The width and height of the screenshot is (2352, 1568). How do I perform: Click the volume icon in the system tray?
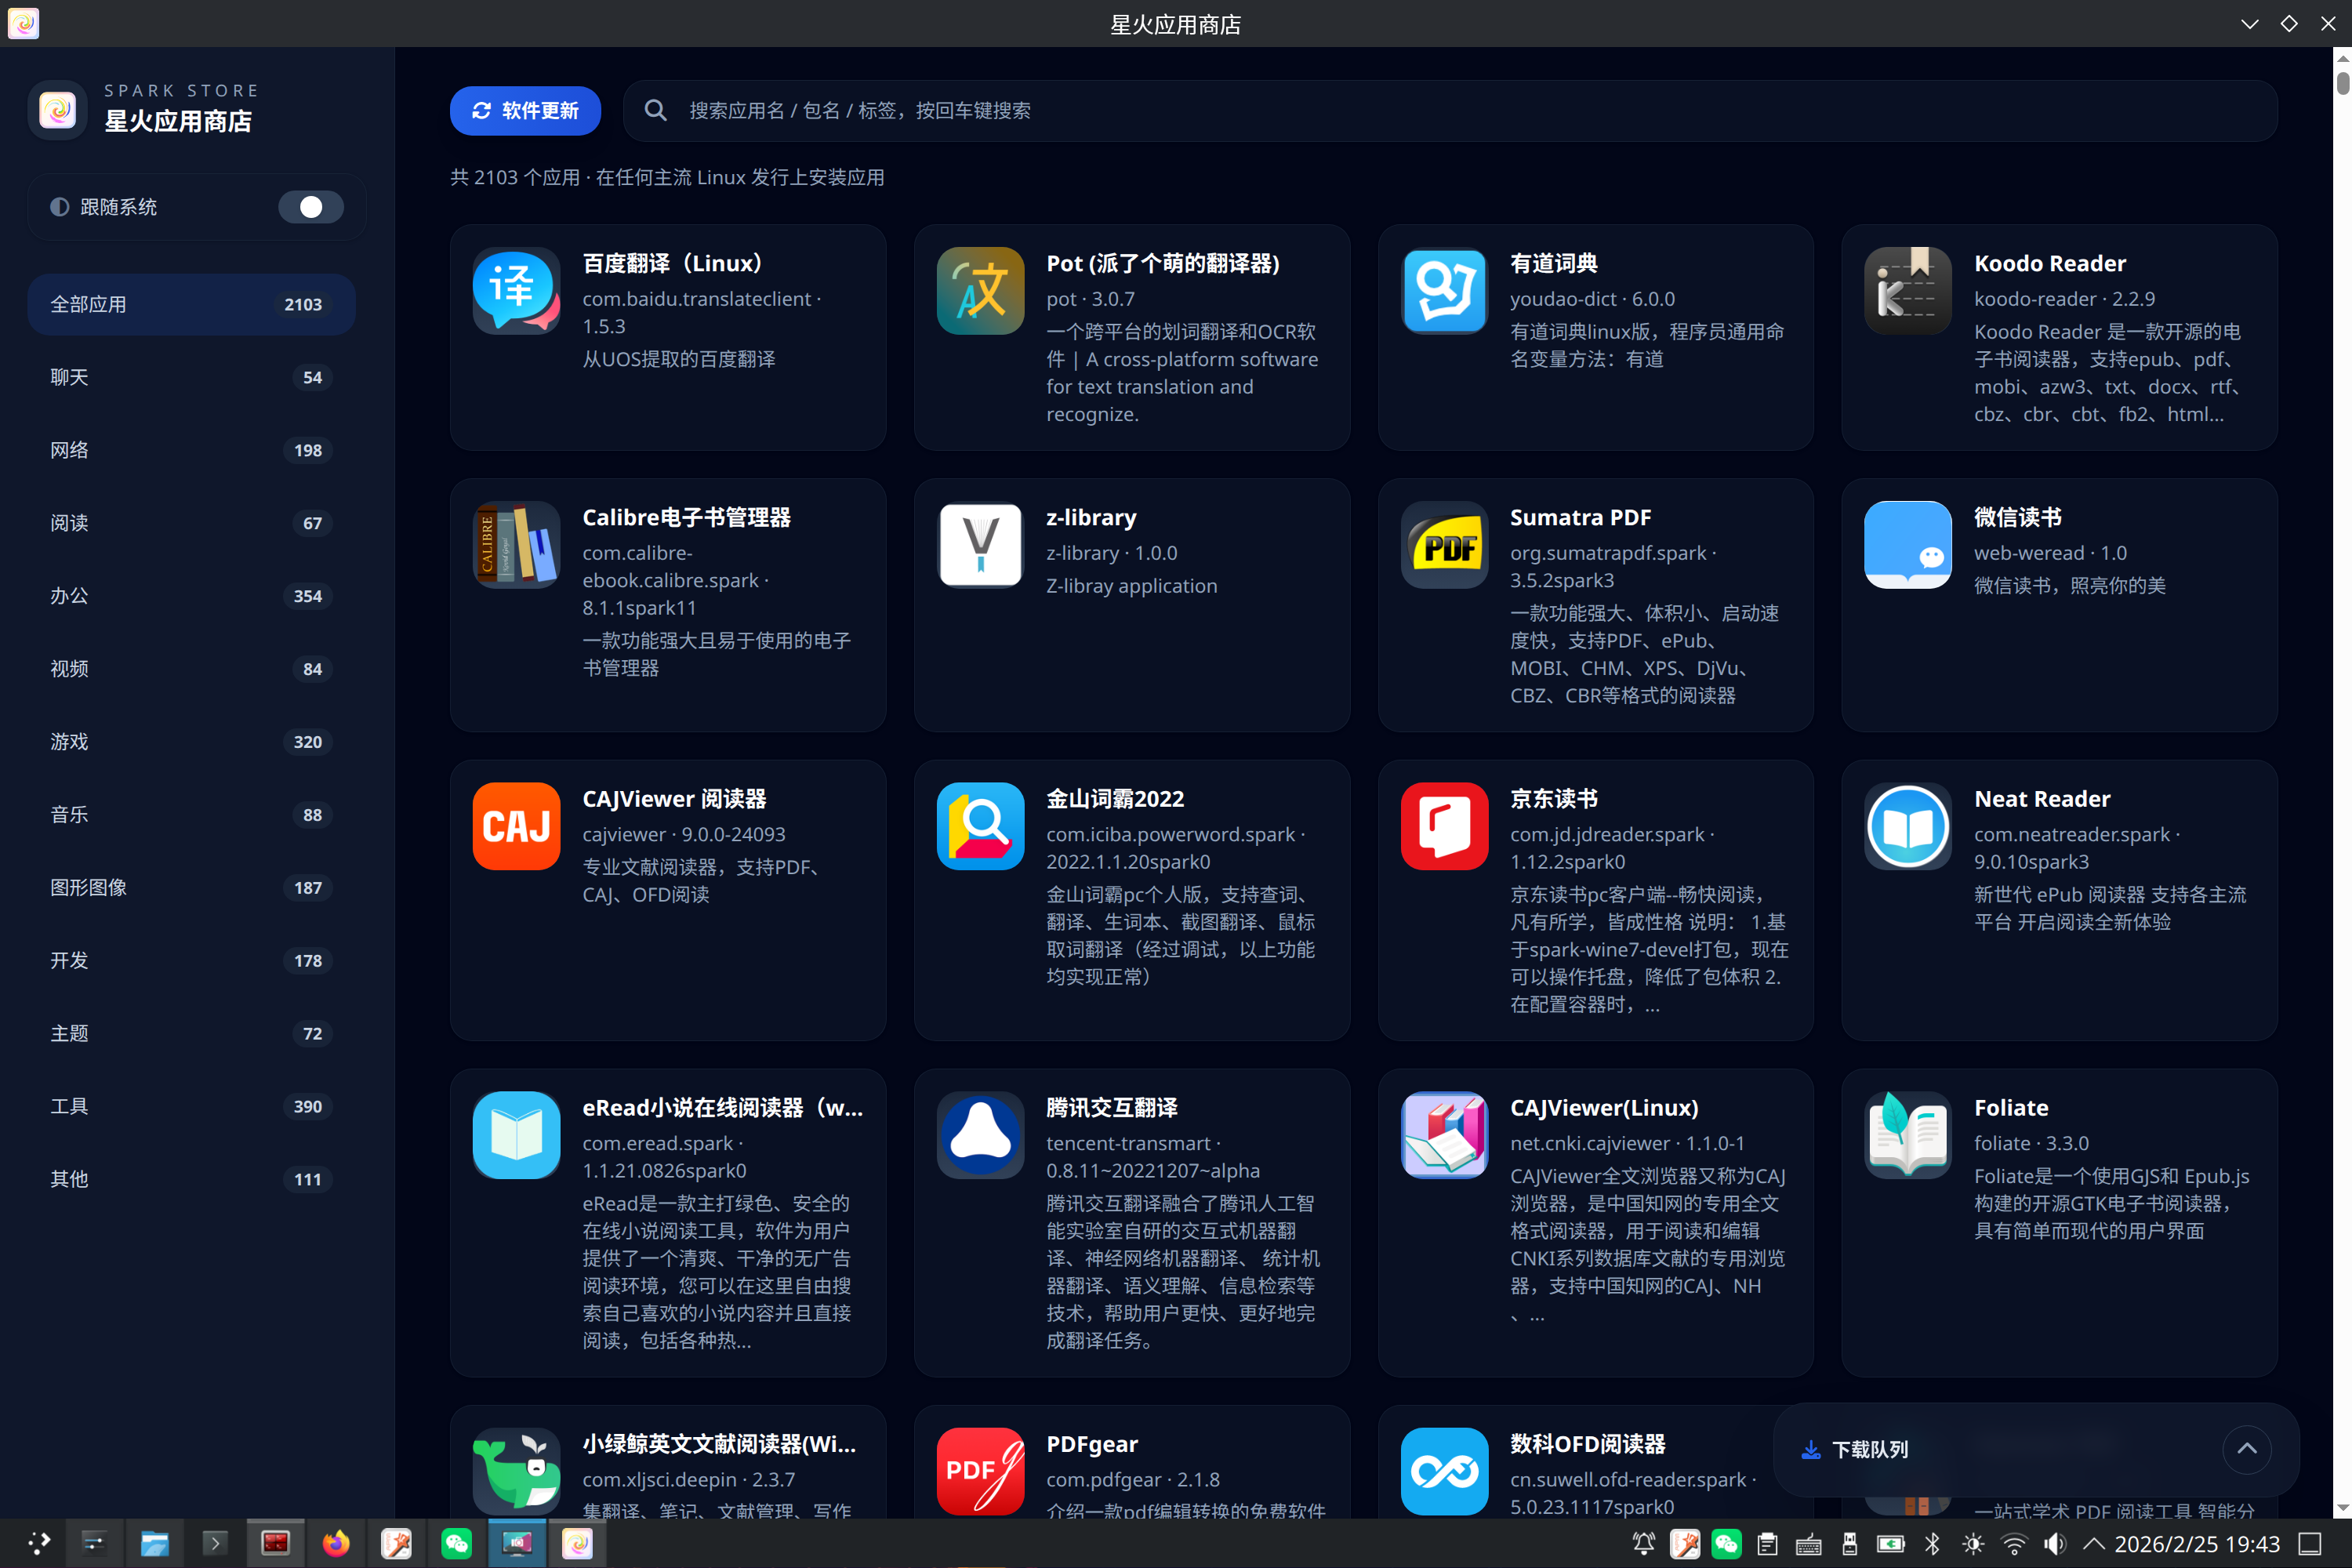(2053, 1543)
